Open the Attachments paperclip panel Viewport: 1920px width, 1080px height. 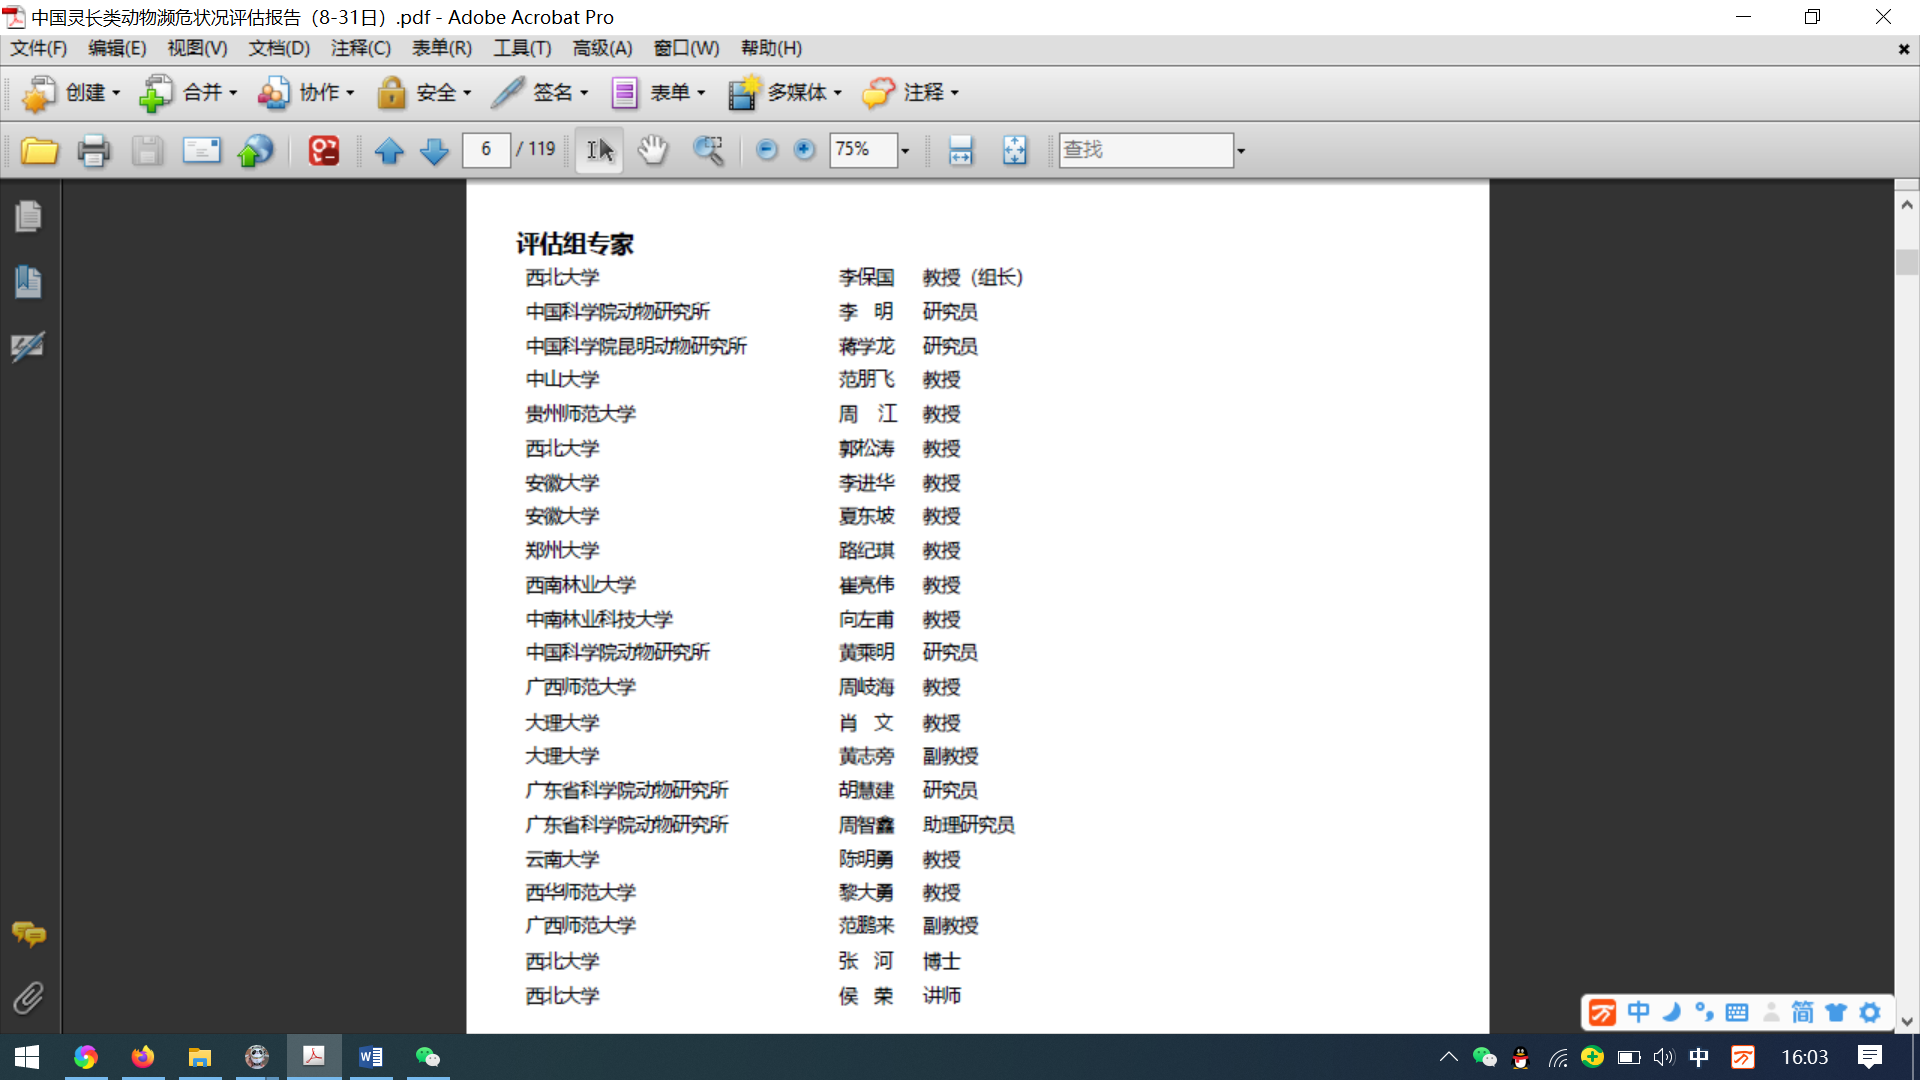[x=28, y=997]
